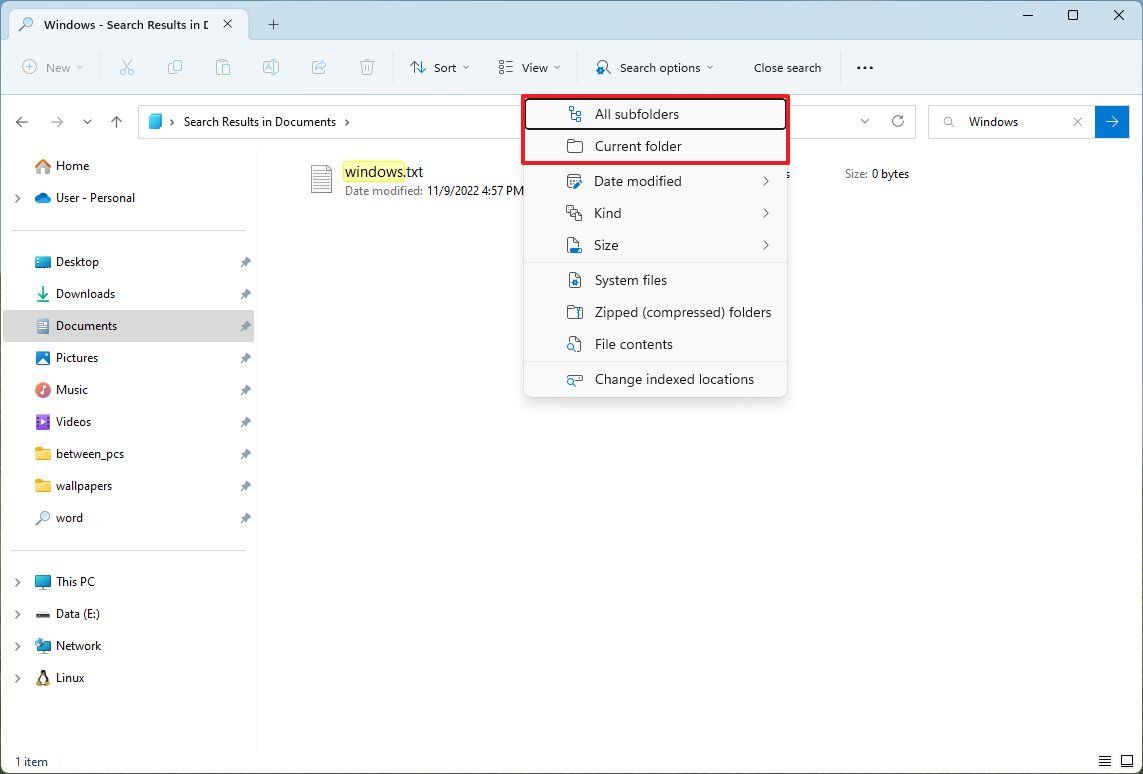Navigate up one folder level
Screen dimensions: 1143x774
point(116,121)
